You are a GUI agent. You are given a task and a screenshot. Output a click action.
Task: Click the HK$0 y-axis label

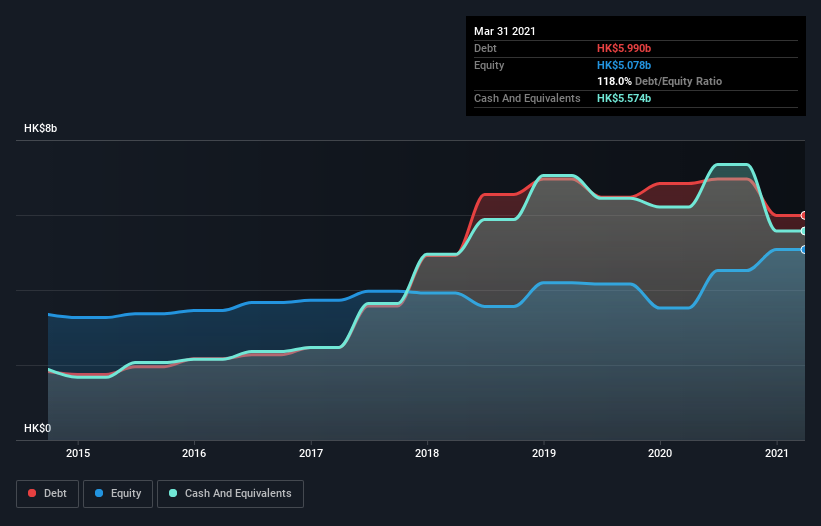tap(38, 429)
